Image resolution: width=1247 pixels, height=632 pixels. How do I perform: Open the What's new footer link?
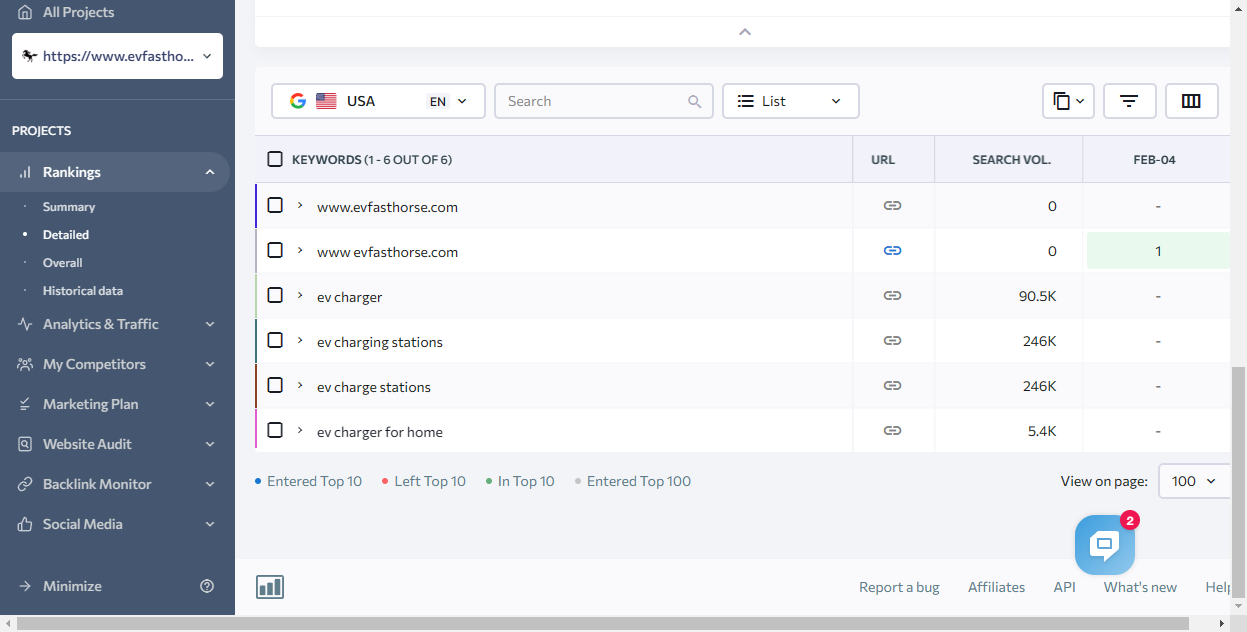1140,587
